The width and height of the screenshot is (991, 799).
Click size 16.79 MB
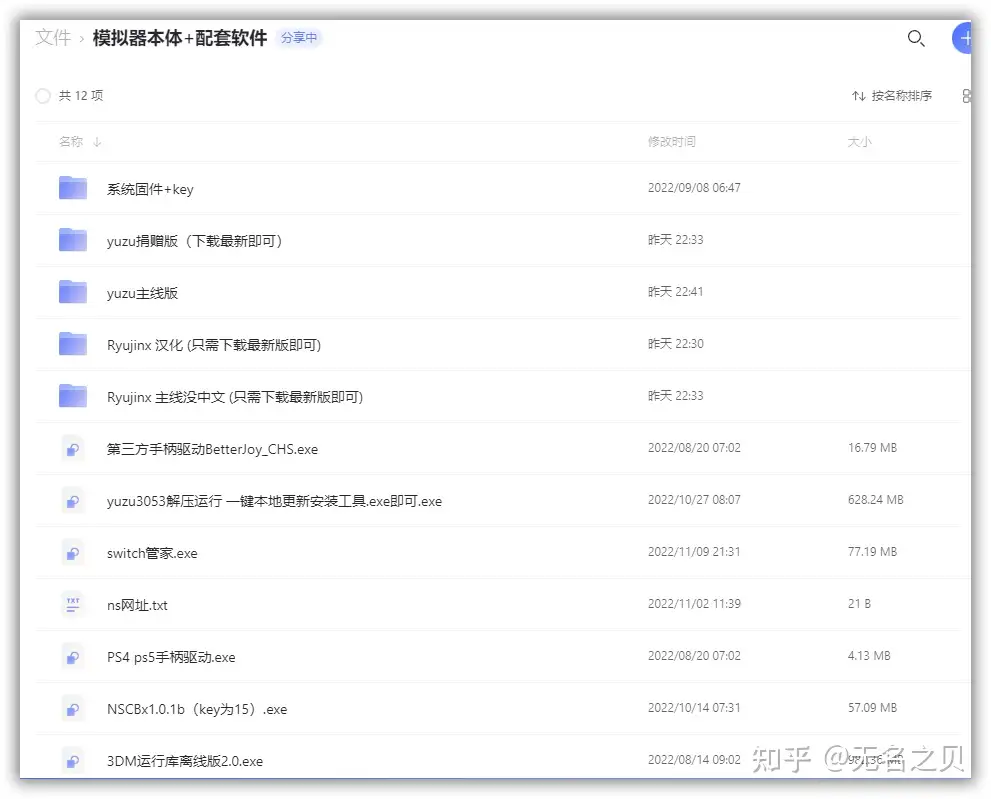tap(872, 448)
